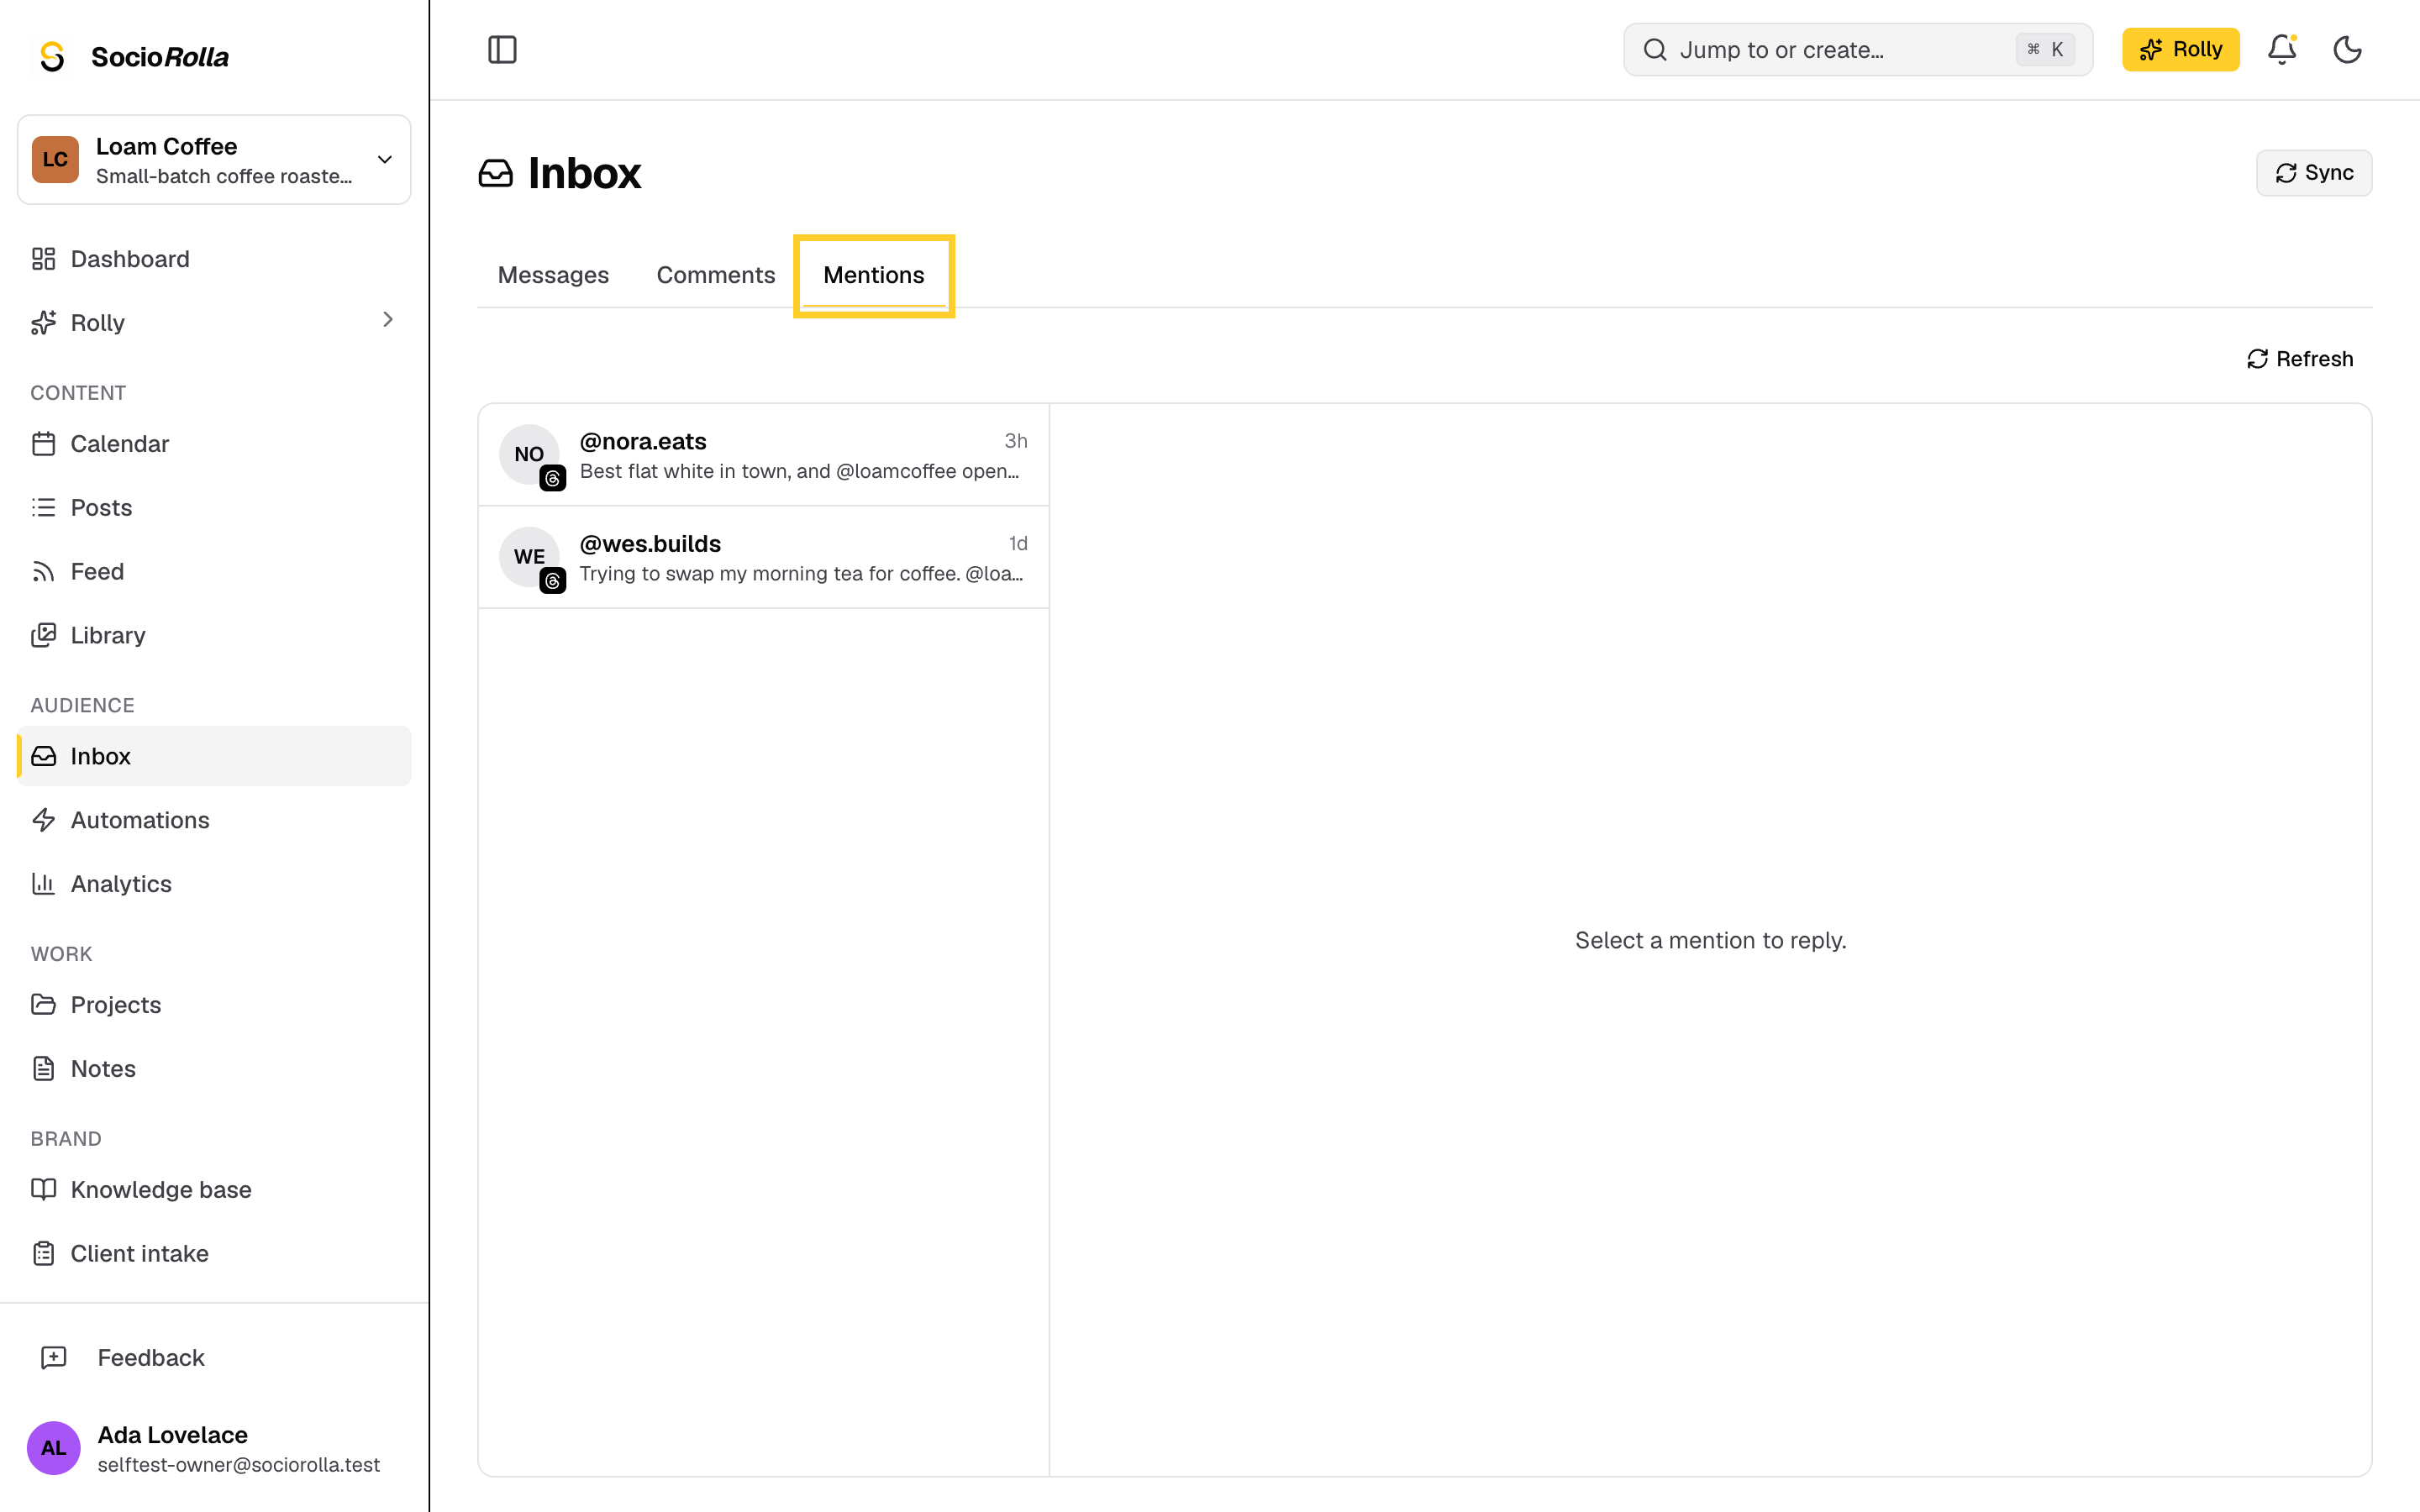Open Client intake page
2420x1512 pixels.
click(x=214, y=1253)
